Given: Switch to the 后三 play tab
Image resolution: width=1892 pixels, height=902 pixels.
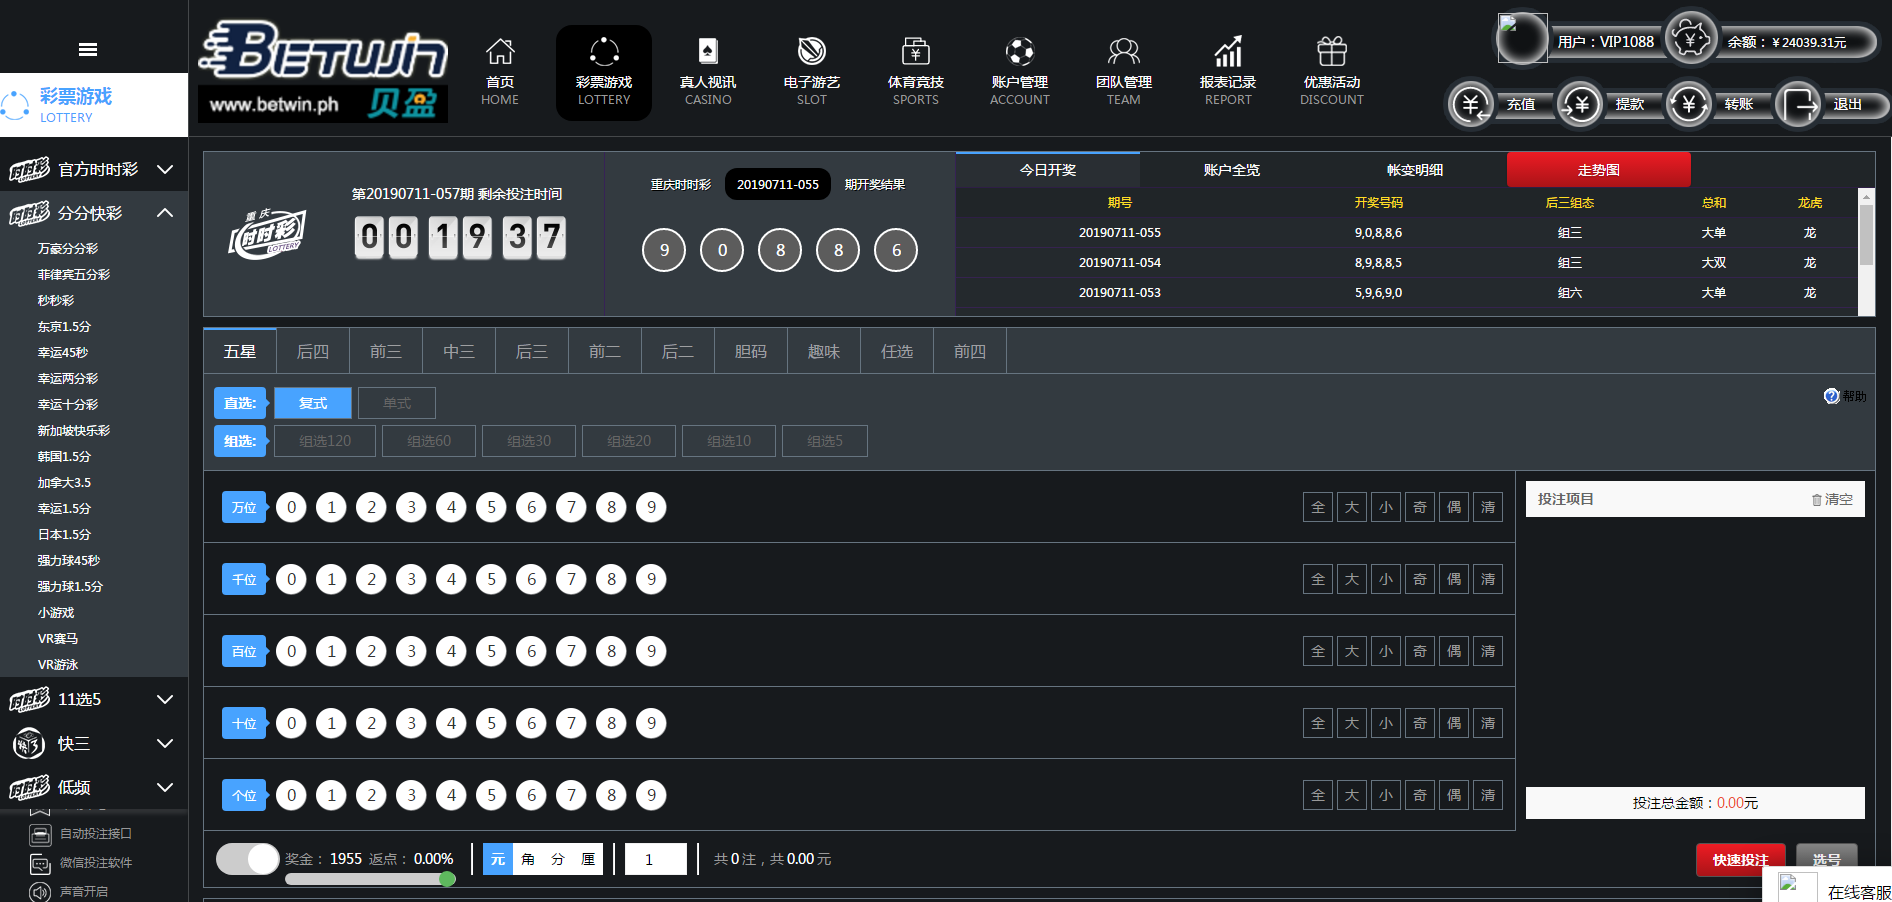Looking at the screenshot, I should [531, 351].
